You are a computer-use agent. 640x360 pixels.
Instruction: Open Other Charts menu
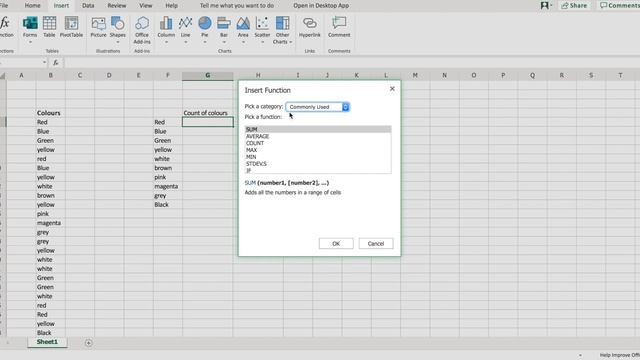point(282,30)
